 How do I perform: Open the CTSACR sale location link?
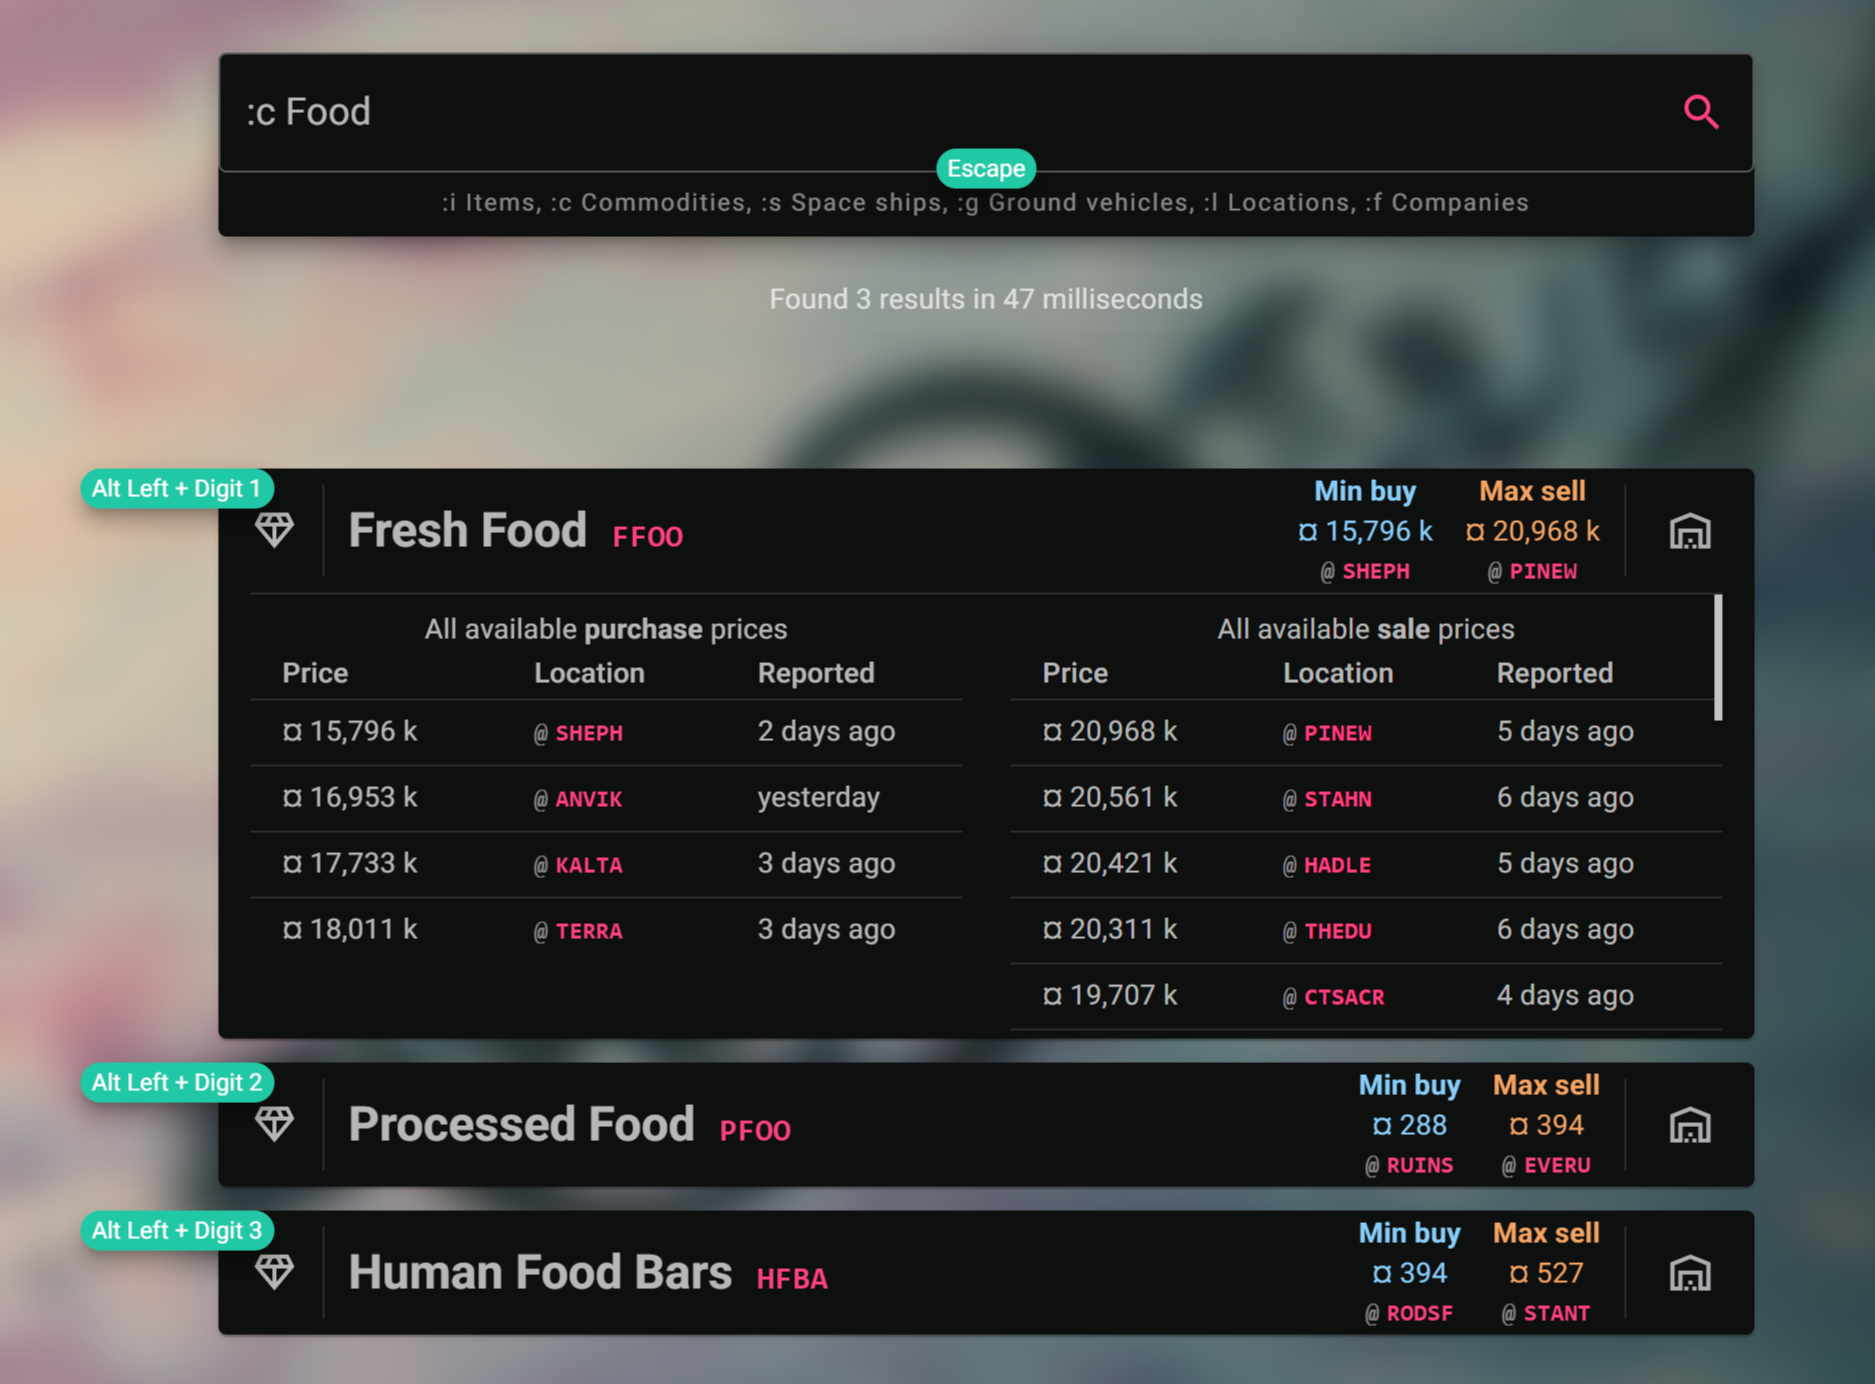pyautogui.click(x=1343, y=997)
